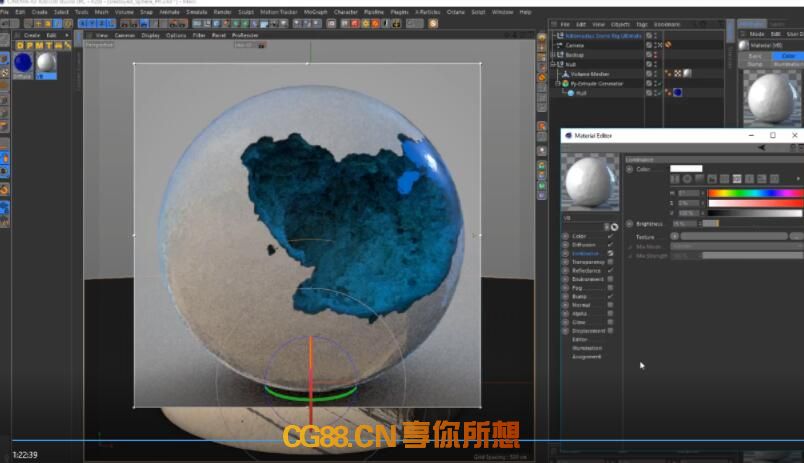This screenshot has height=463, width=804.
Task: Expand the Backup object in Object Manager
Action: click(x=553, y=55)
